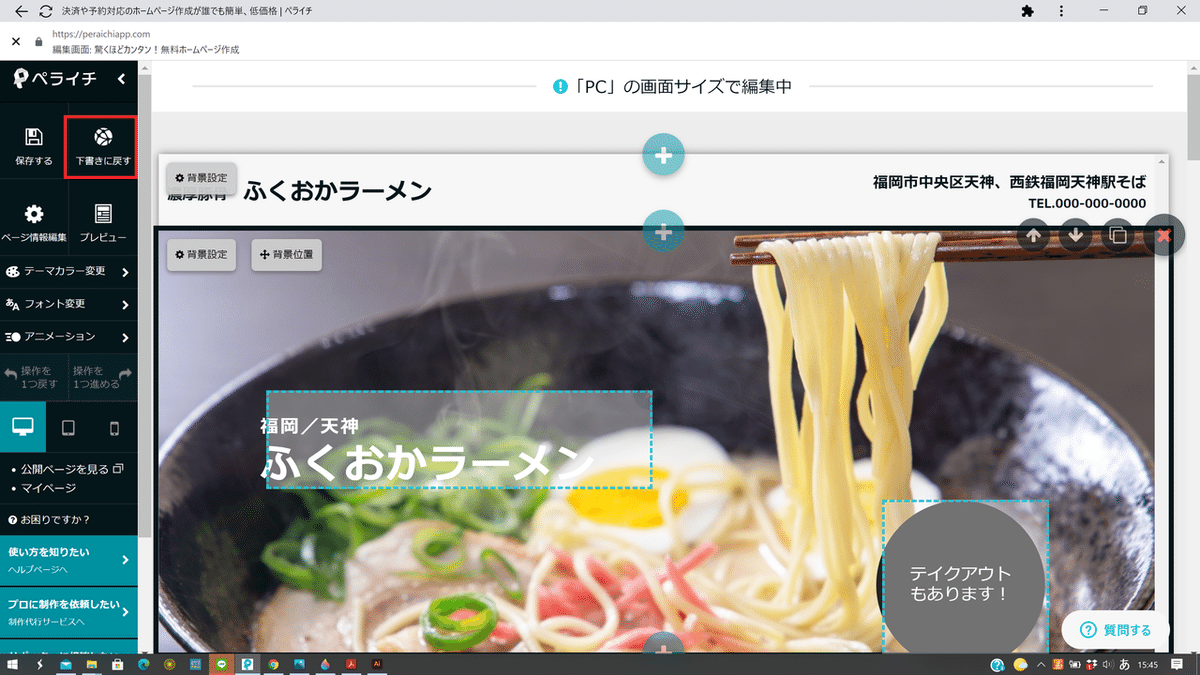Select 福岡／天神 subtitle text
The height and width of the screenshot is (675, 1200).
click(x=309, y=426)
